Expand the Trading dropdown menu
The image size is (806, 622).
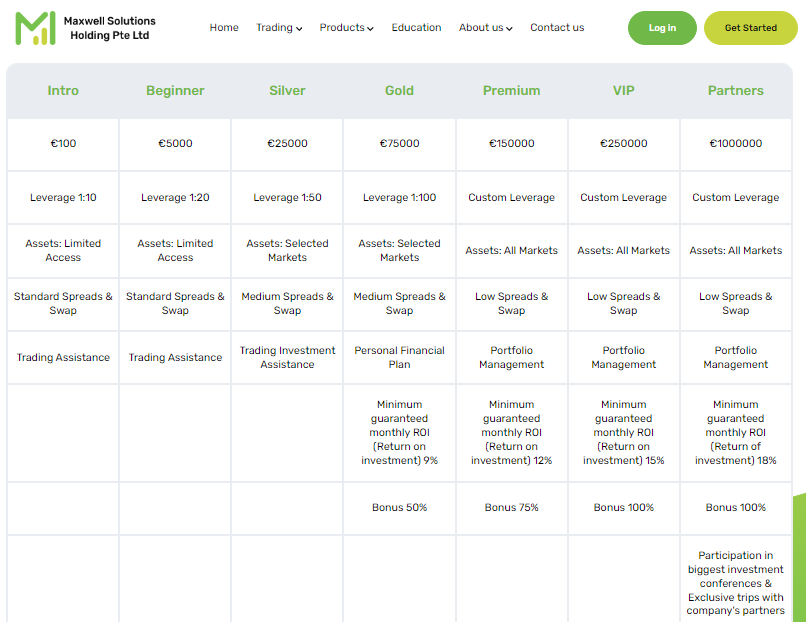(279, 28)
